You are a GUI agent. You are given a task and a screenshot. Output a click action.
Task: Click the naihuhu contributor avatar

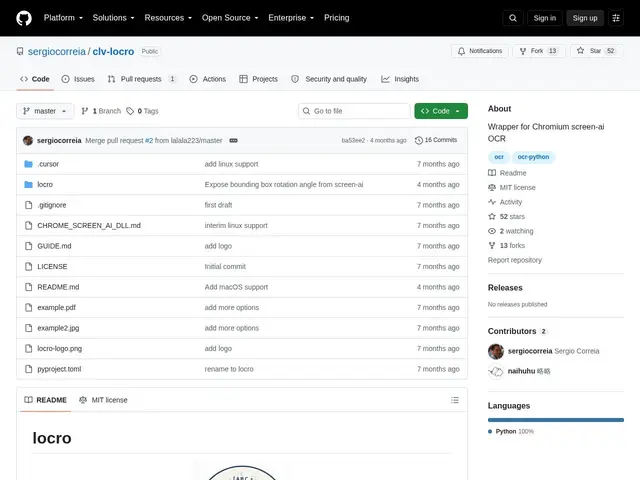point(496,371)
